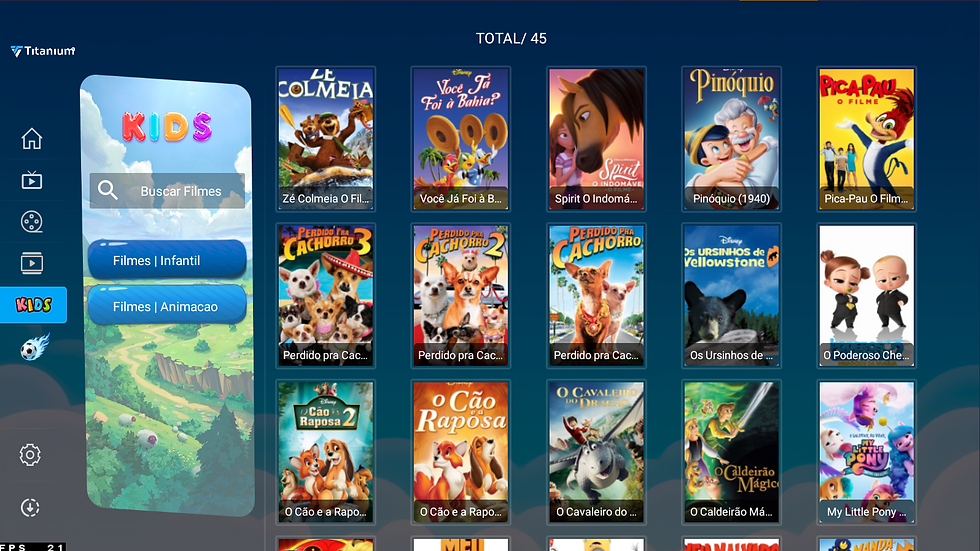
Task: Open the Home icon in sidebar
Action: click(32, 139)
